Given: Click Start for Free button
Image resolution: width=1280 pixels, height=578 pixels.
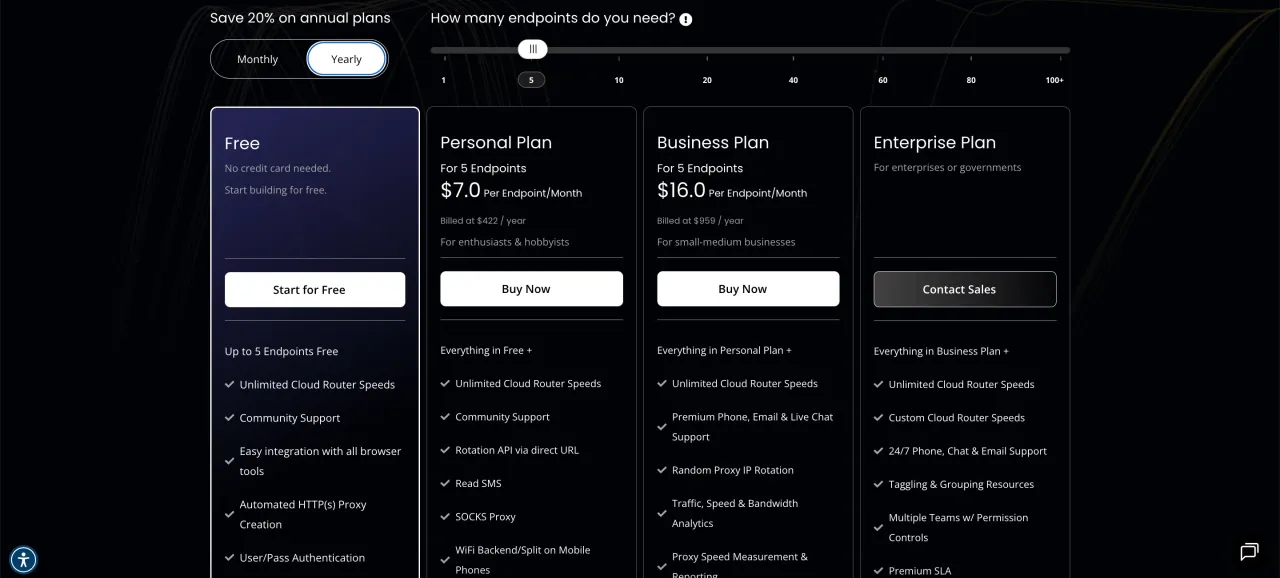Looking at the screenshot, I should pyautogui.click(x=315, y=290).
